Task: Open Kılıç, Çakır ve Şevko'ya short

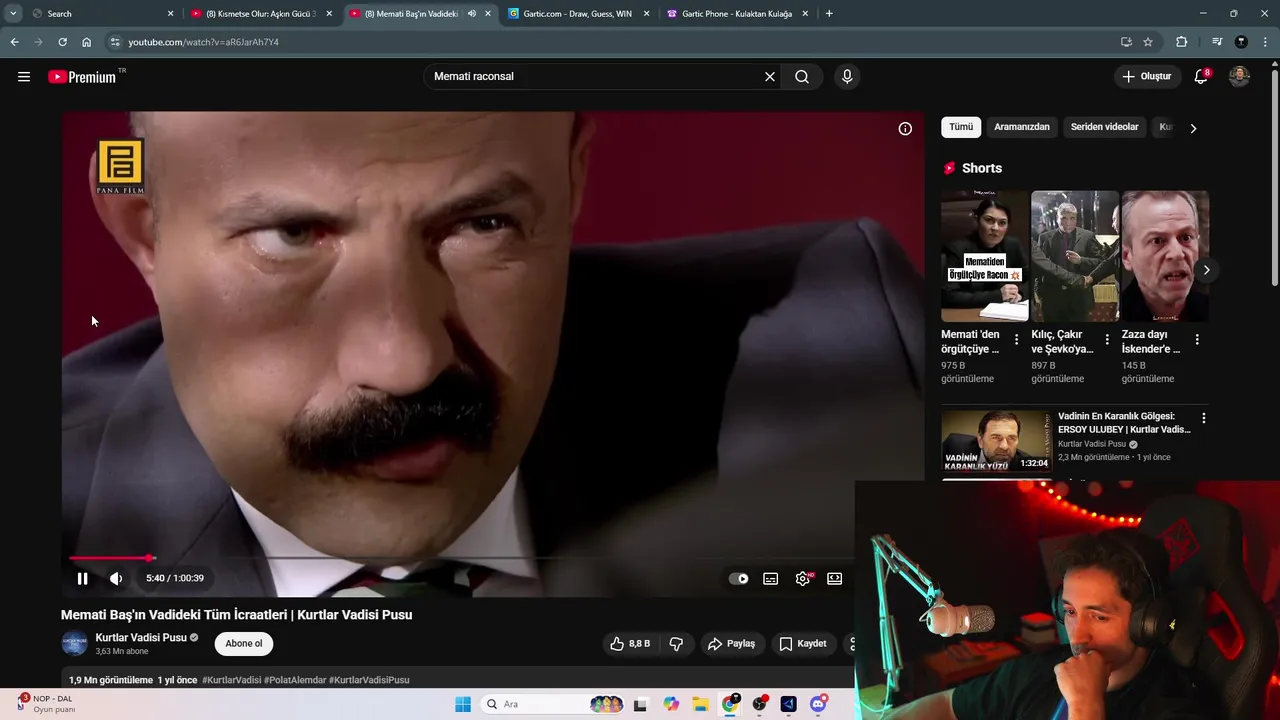Action: point(1075,256)
